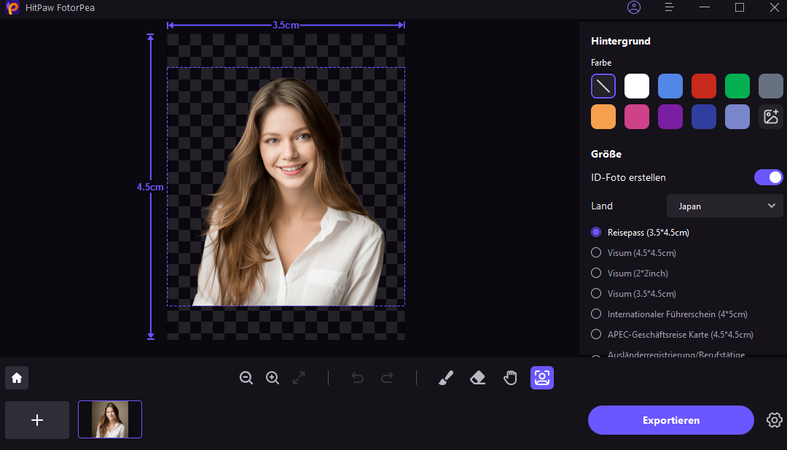Click the Exportieren button
The width and height of the screenshot is (787, 450).
671,420
